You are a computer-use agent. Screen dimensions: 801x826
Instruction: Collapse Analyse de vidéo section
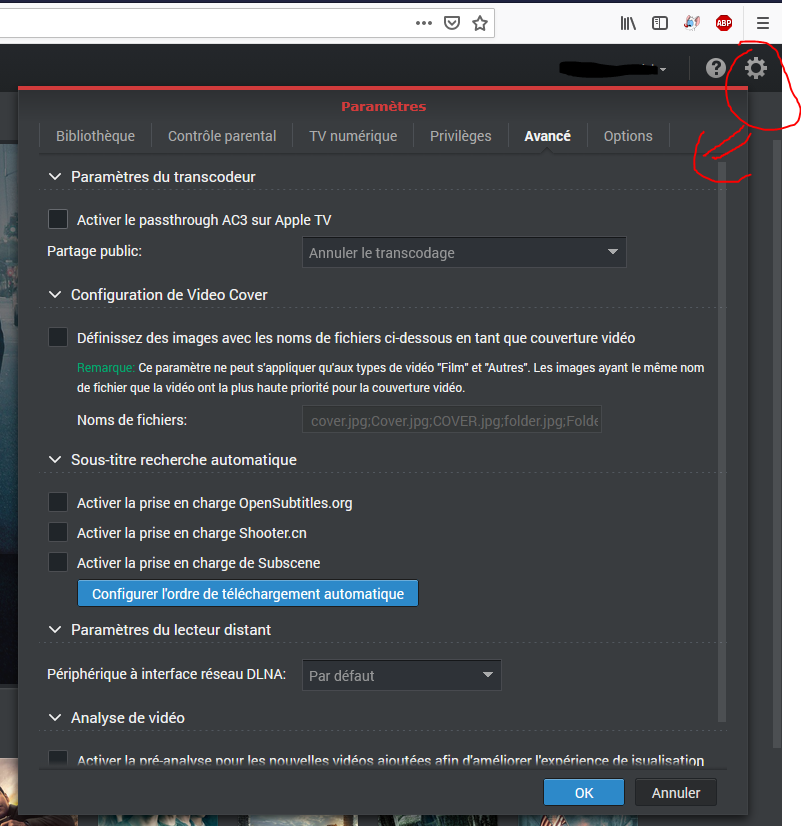click(x=55, y=717)
